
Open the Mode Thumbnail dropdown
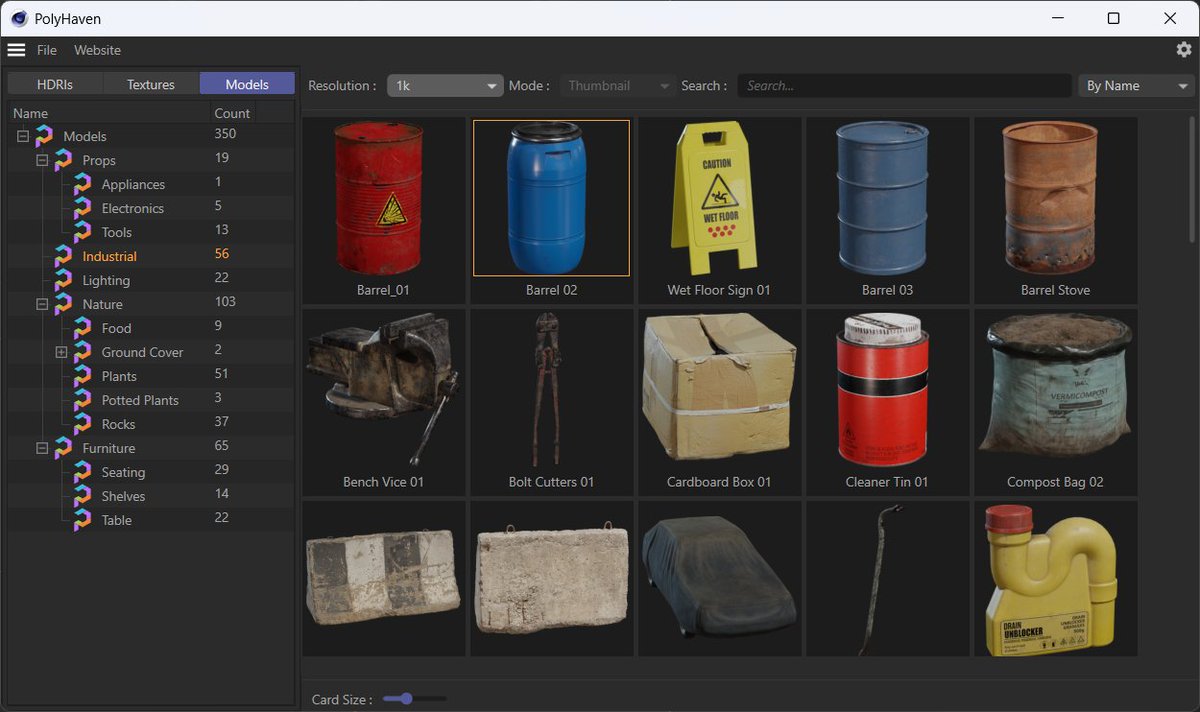(x=619, y=86)
